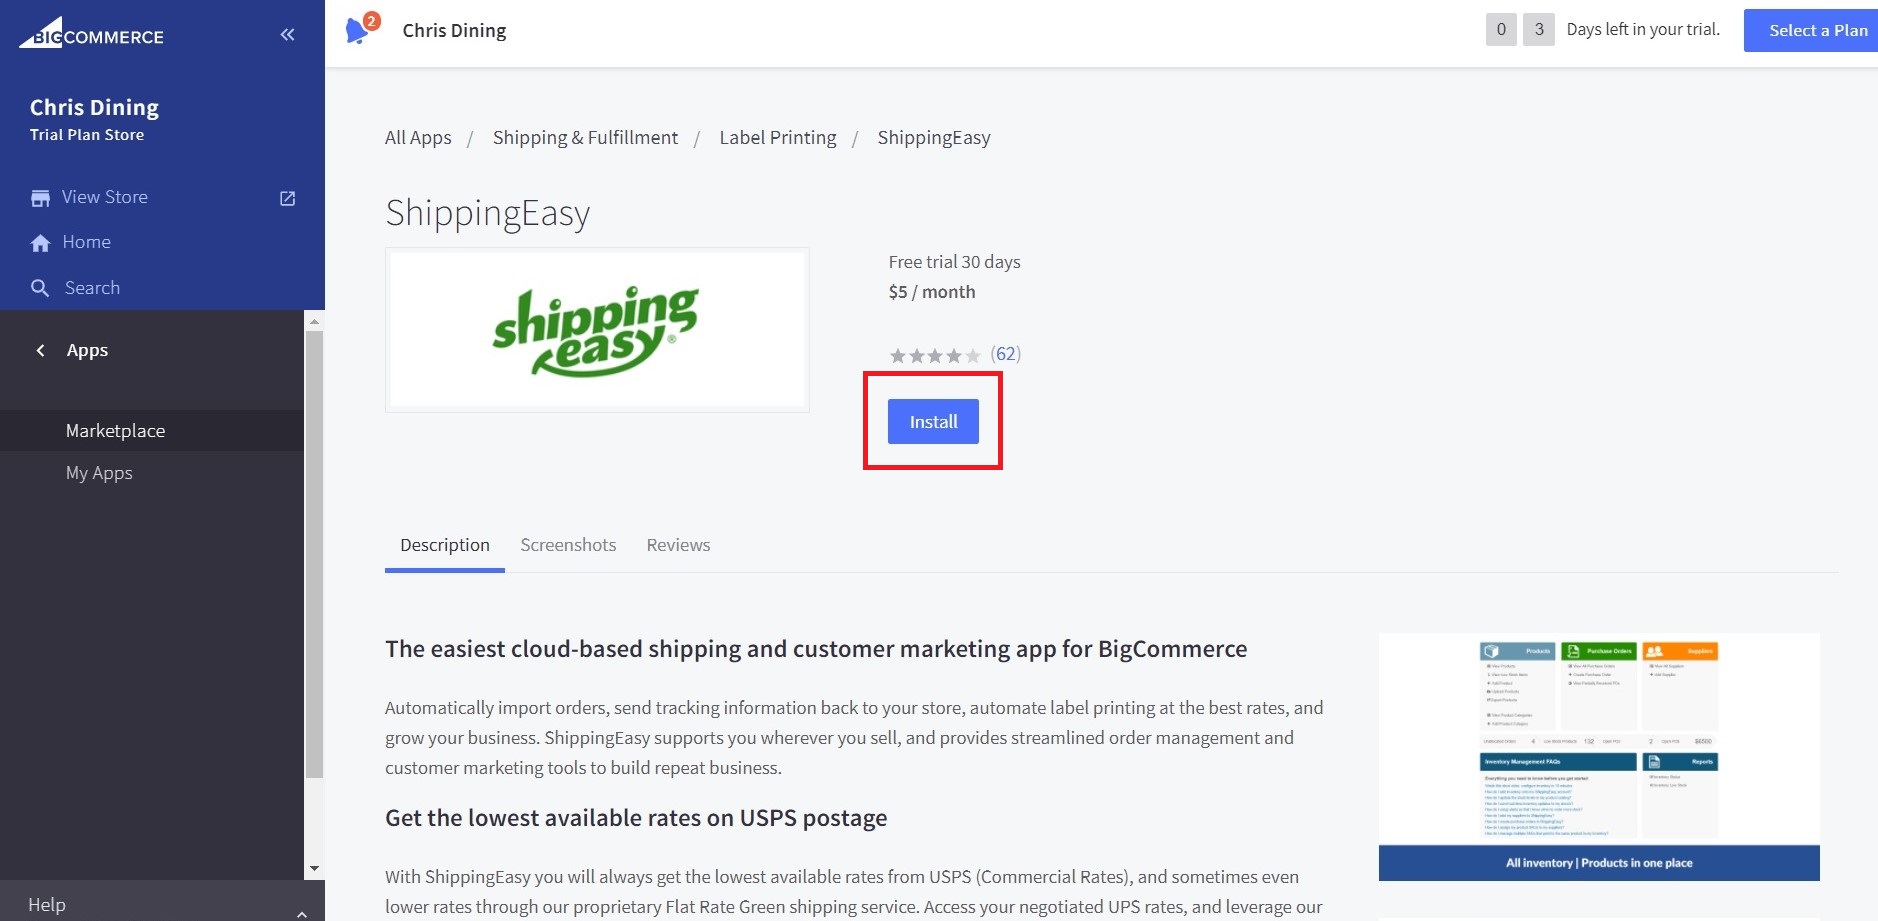Switch to the Screenshots tab
Image resolution: width=1878 pixels, height=921 pixels.
pyautogui.click(x=568, y=545)
